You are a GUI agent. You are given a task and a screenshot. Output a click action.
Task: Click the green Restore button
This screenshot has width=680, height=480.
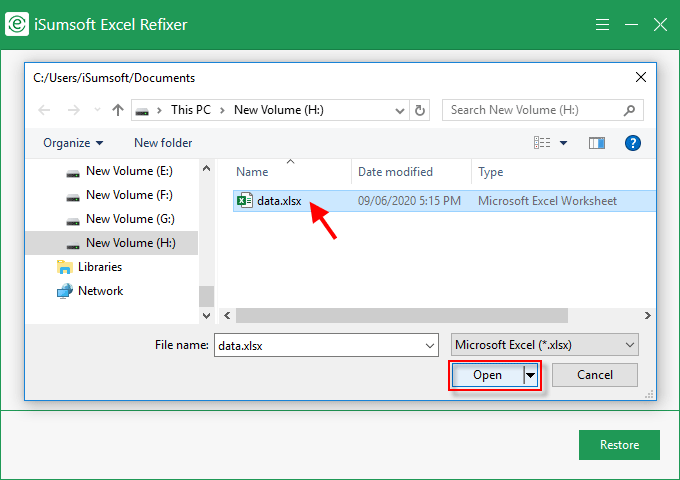coord(619,445)
